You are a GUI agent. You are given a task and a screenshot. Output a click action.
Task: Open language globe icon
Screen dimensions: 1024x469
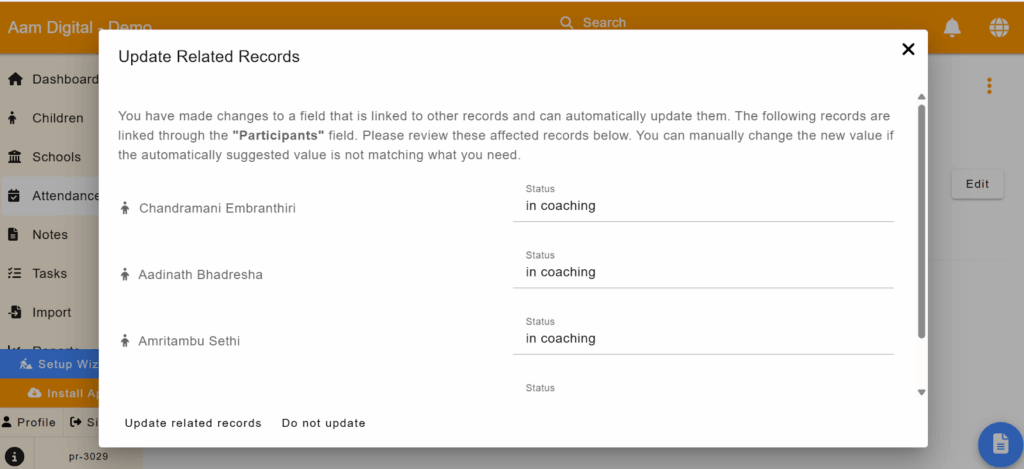point(999,27)
